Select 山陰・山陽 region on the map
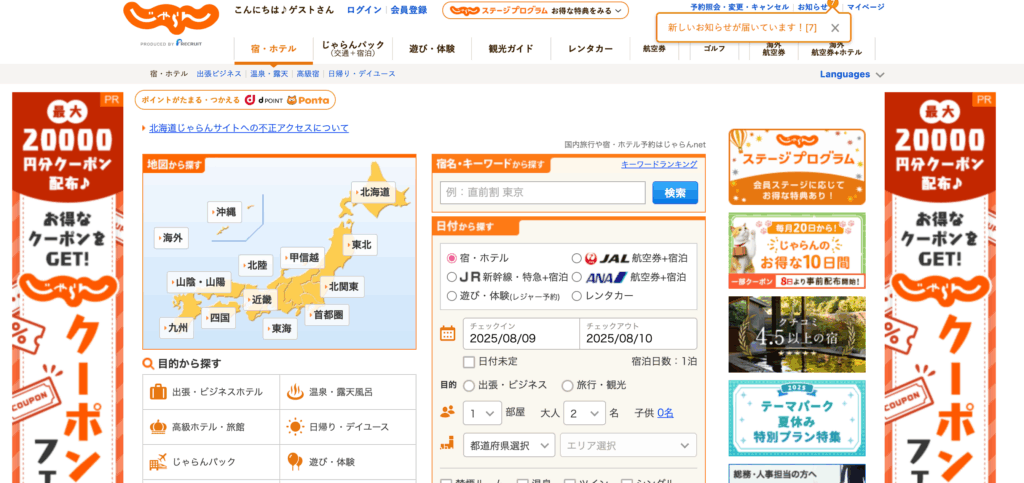 click(x=200, y=282)
